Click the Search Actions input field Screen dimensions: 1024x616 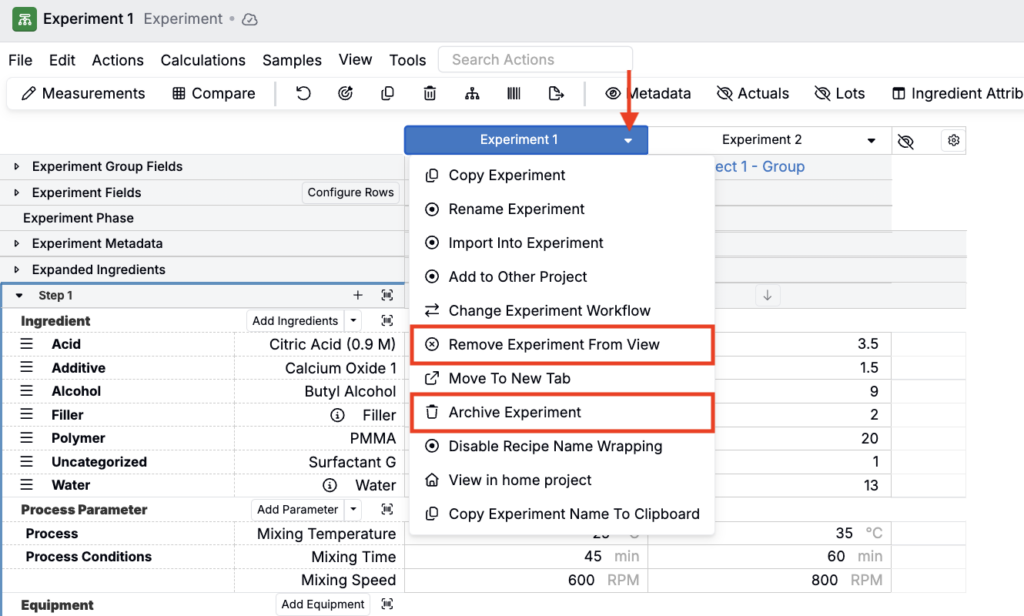[535, 60]
